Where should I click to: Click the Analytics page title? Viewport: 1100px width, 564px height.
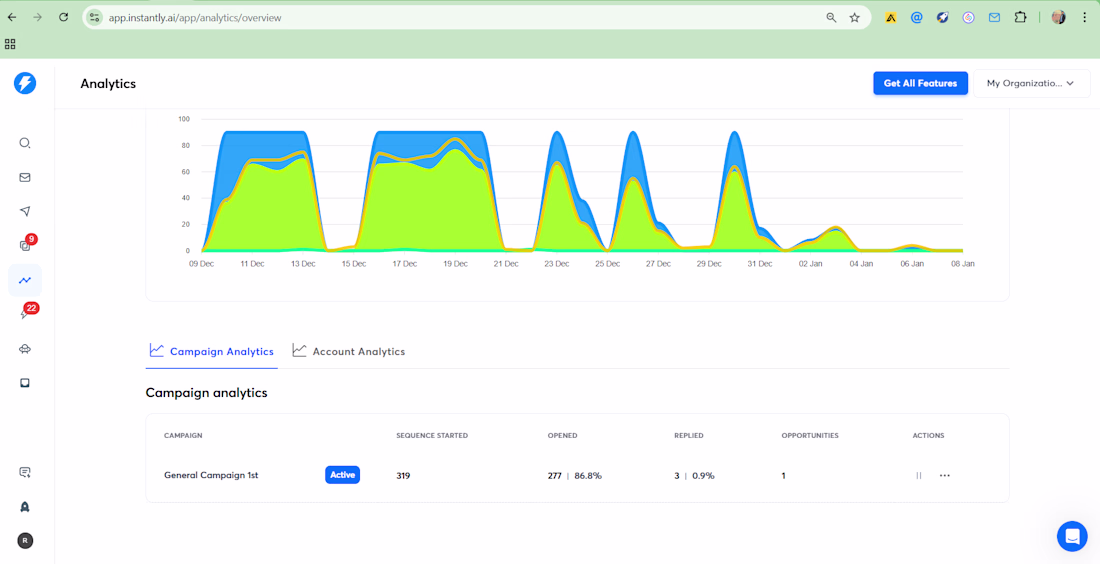pos(108,83)
